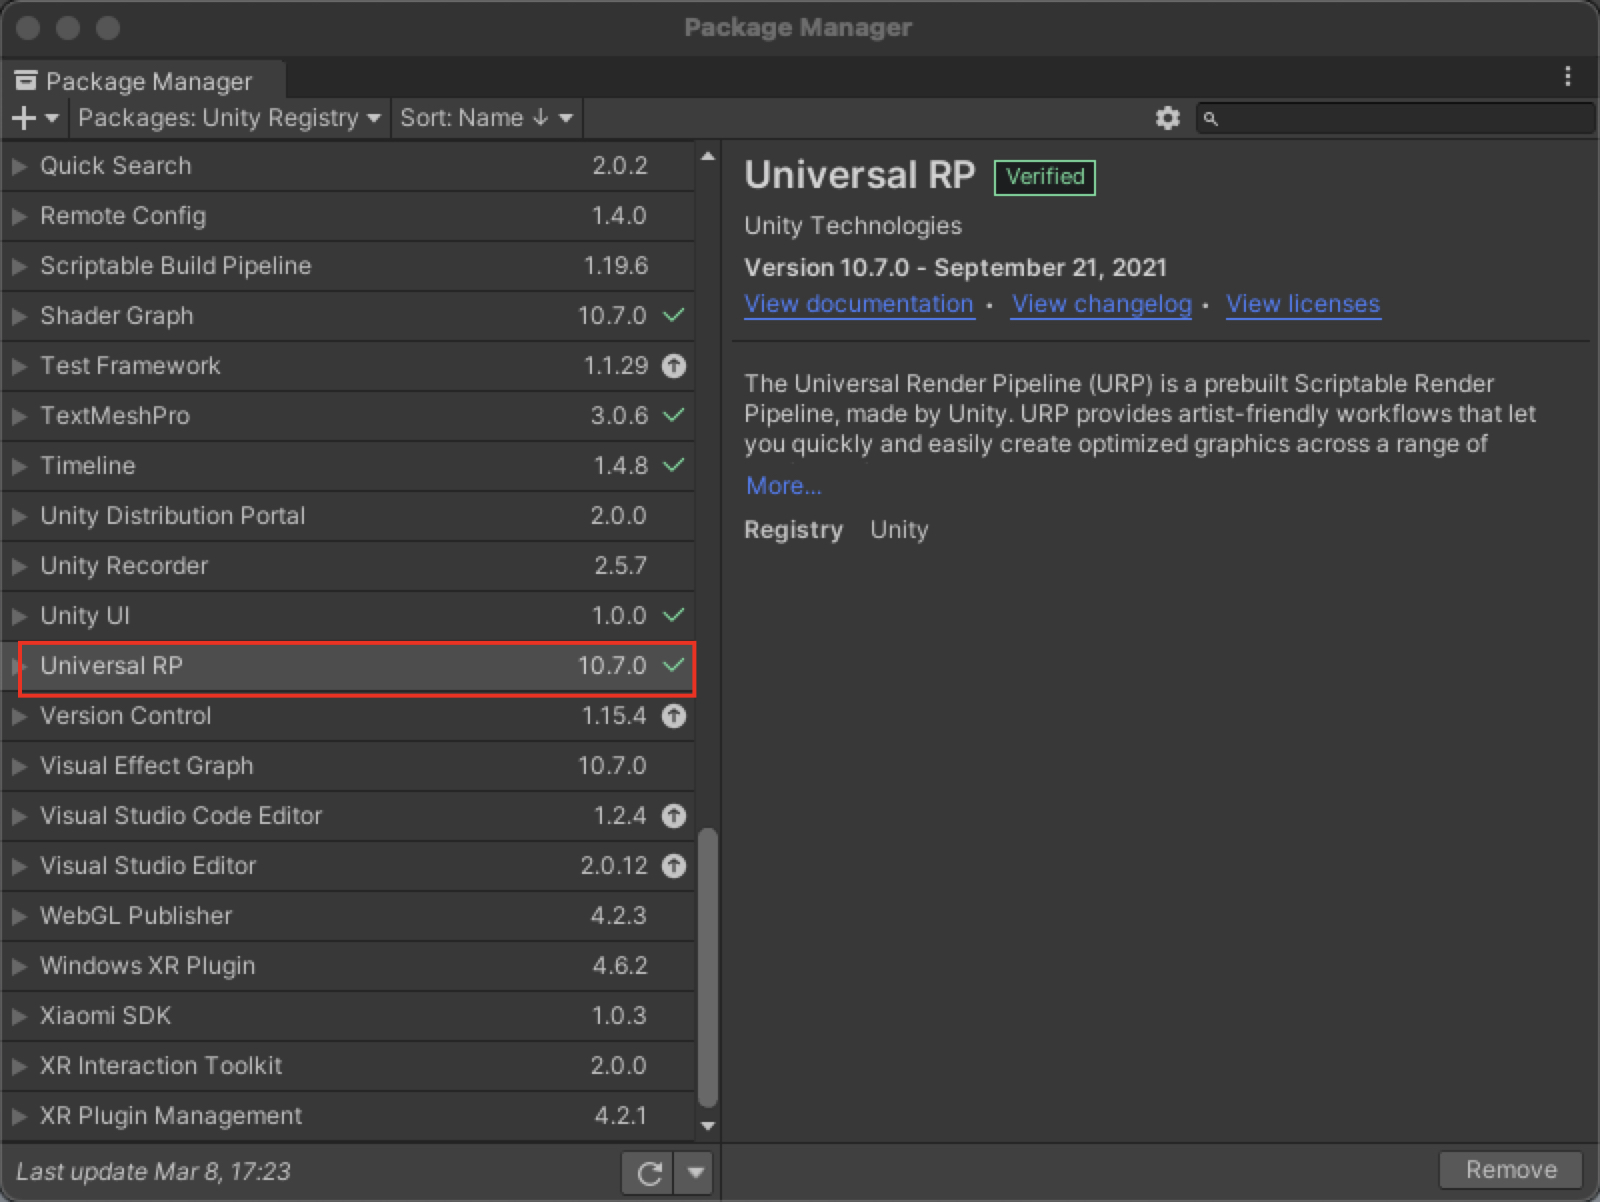The width and height of the screenshot is (1600, 1202).
Task: Click Unity Recorder version 2.5.7
Action: click(x=620, y=566)
